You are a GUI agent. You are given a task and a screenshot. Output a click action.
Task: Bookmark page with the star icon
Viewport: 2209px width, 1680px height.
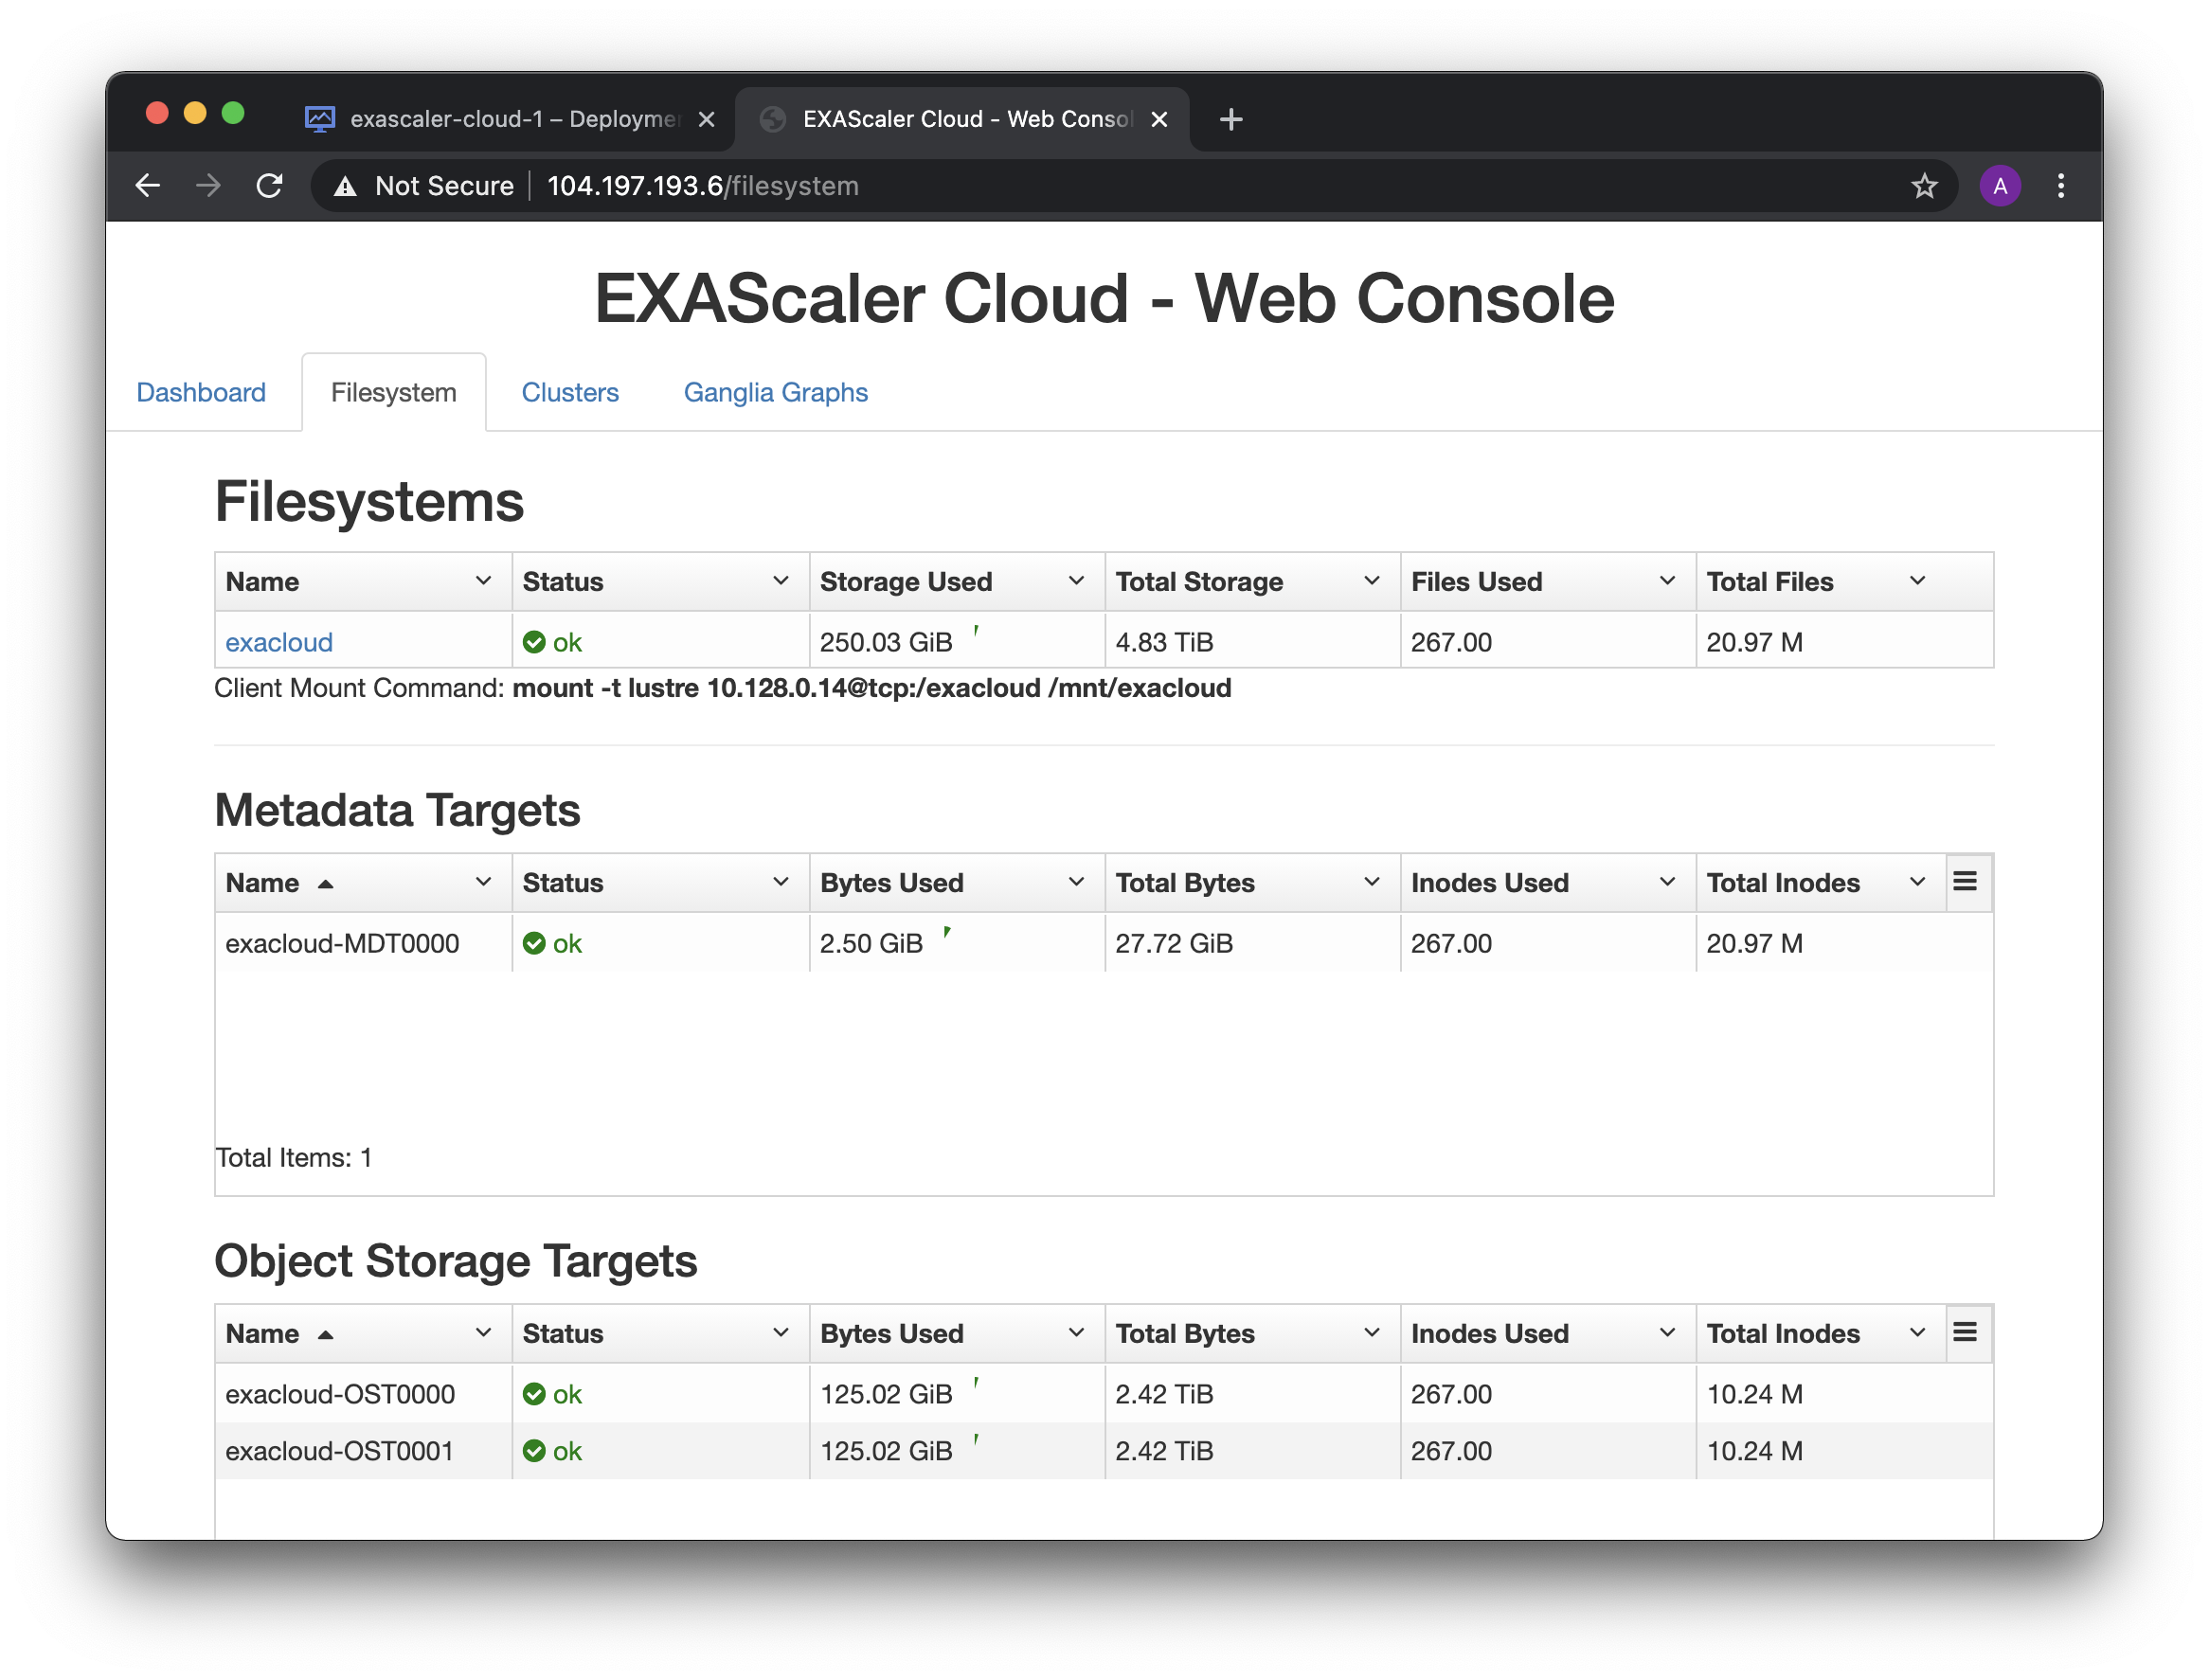(x=1924, y=186)
